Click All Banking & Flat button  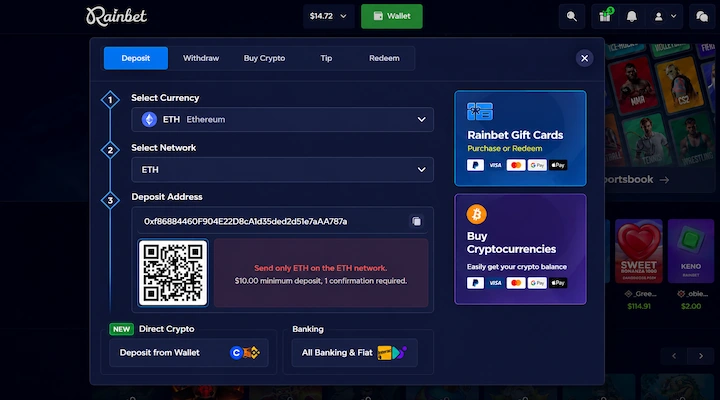(354, 353)
